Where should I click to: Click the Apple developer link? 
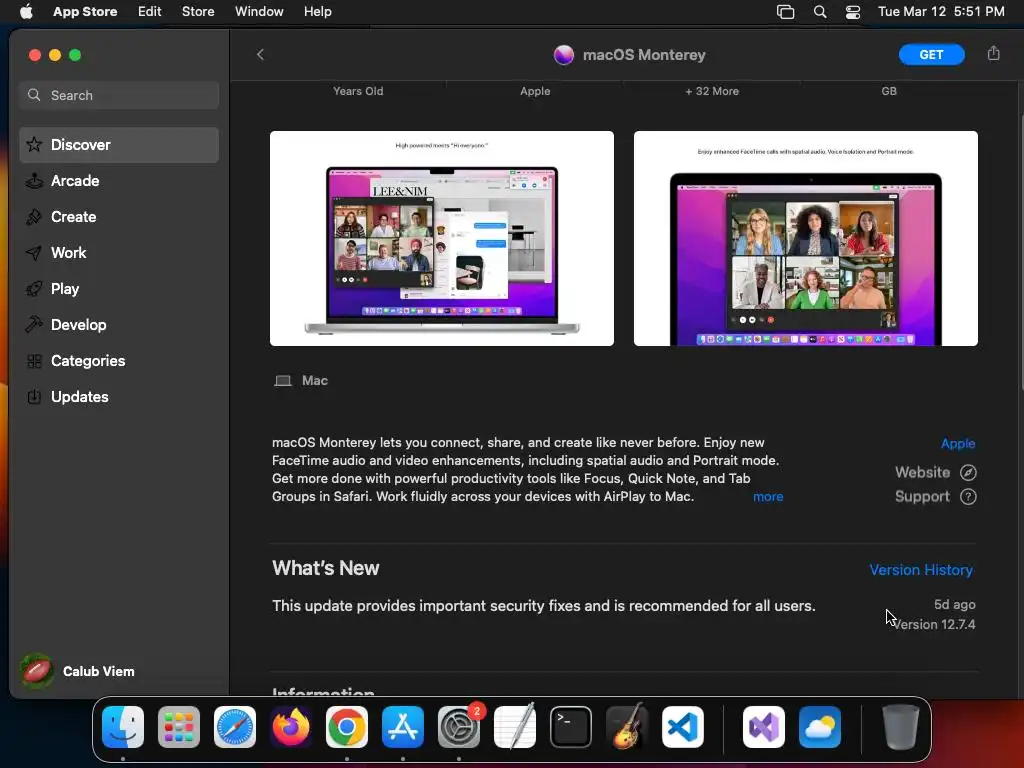click(x=958, y=443)
